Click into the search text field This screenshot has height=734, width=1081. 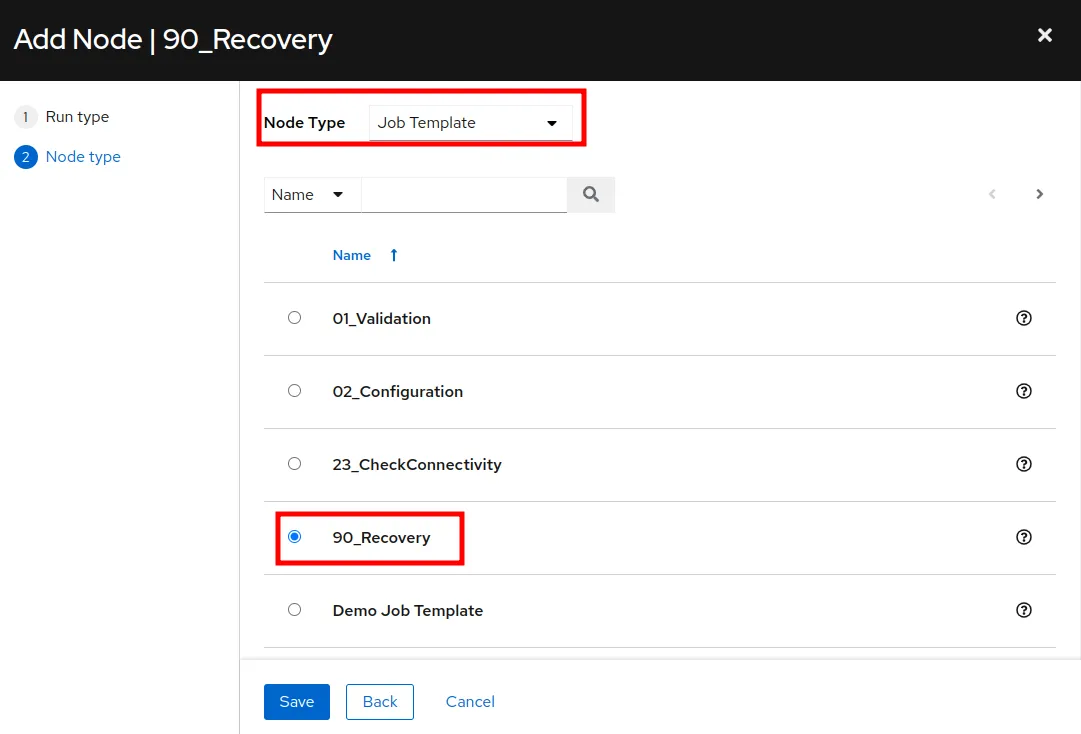463,195
